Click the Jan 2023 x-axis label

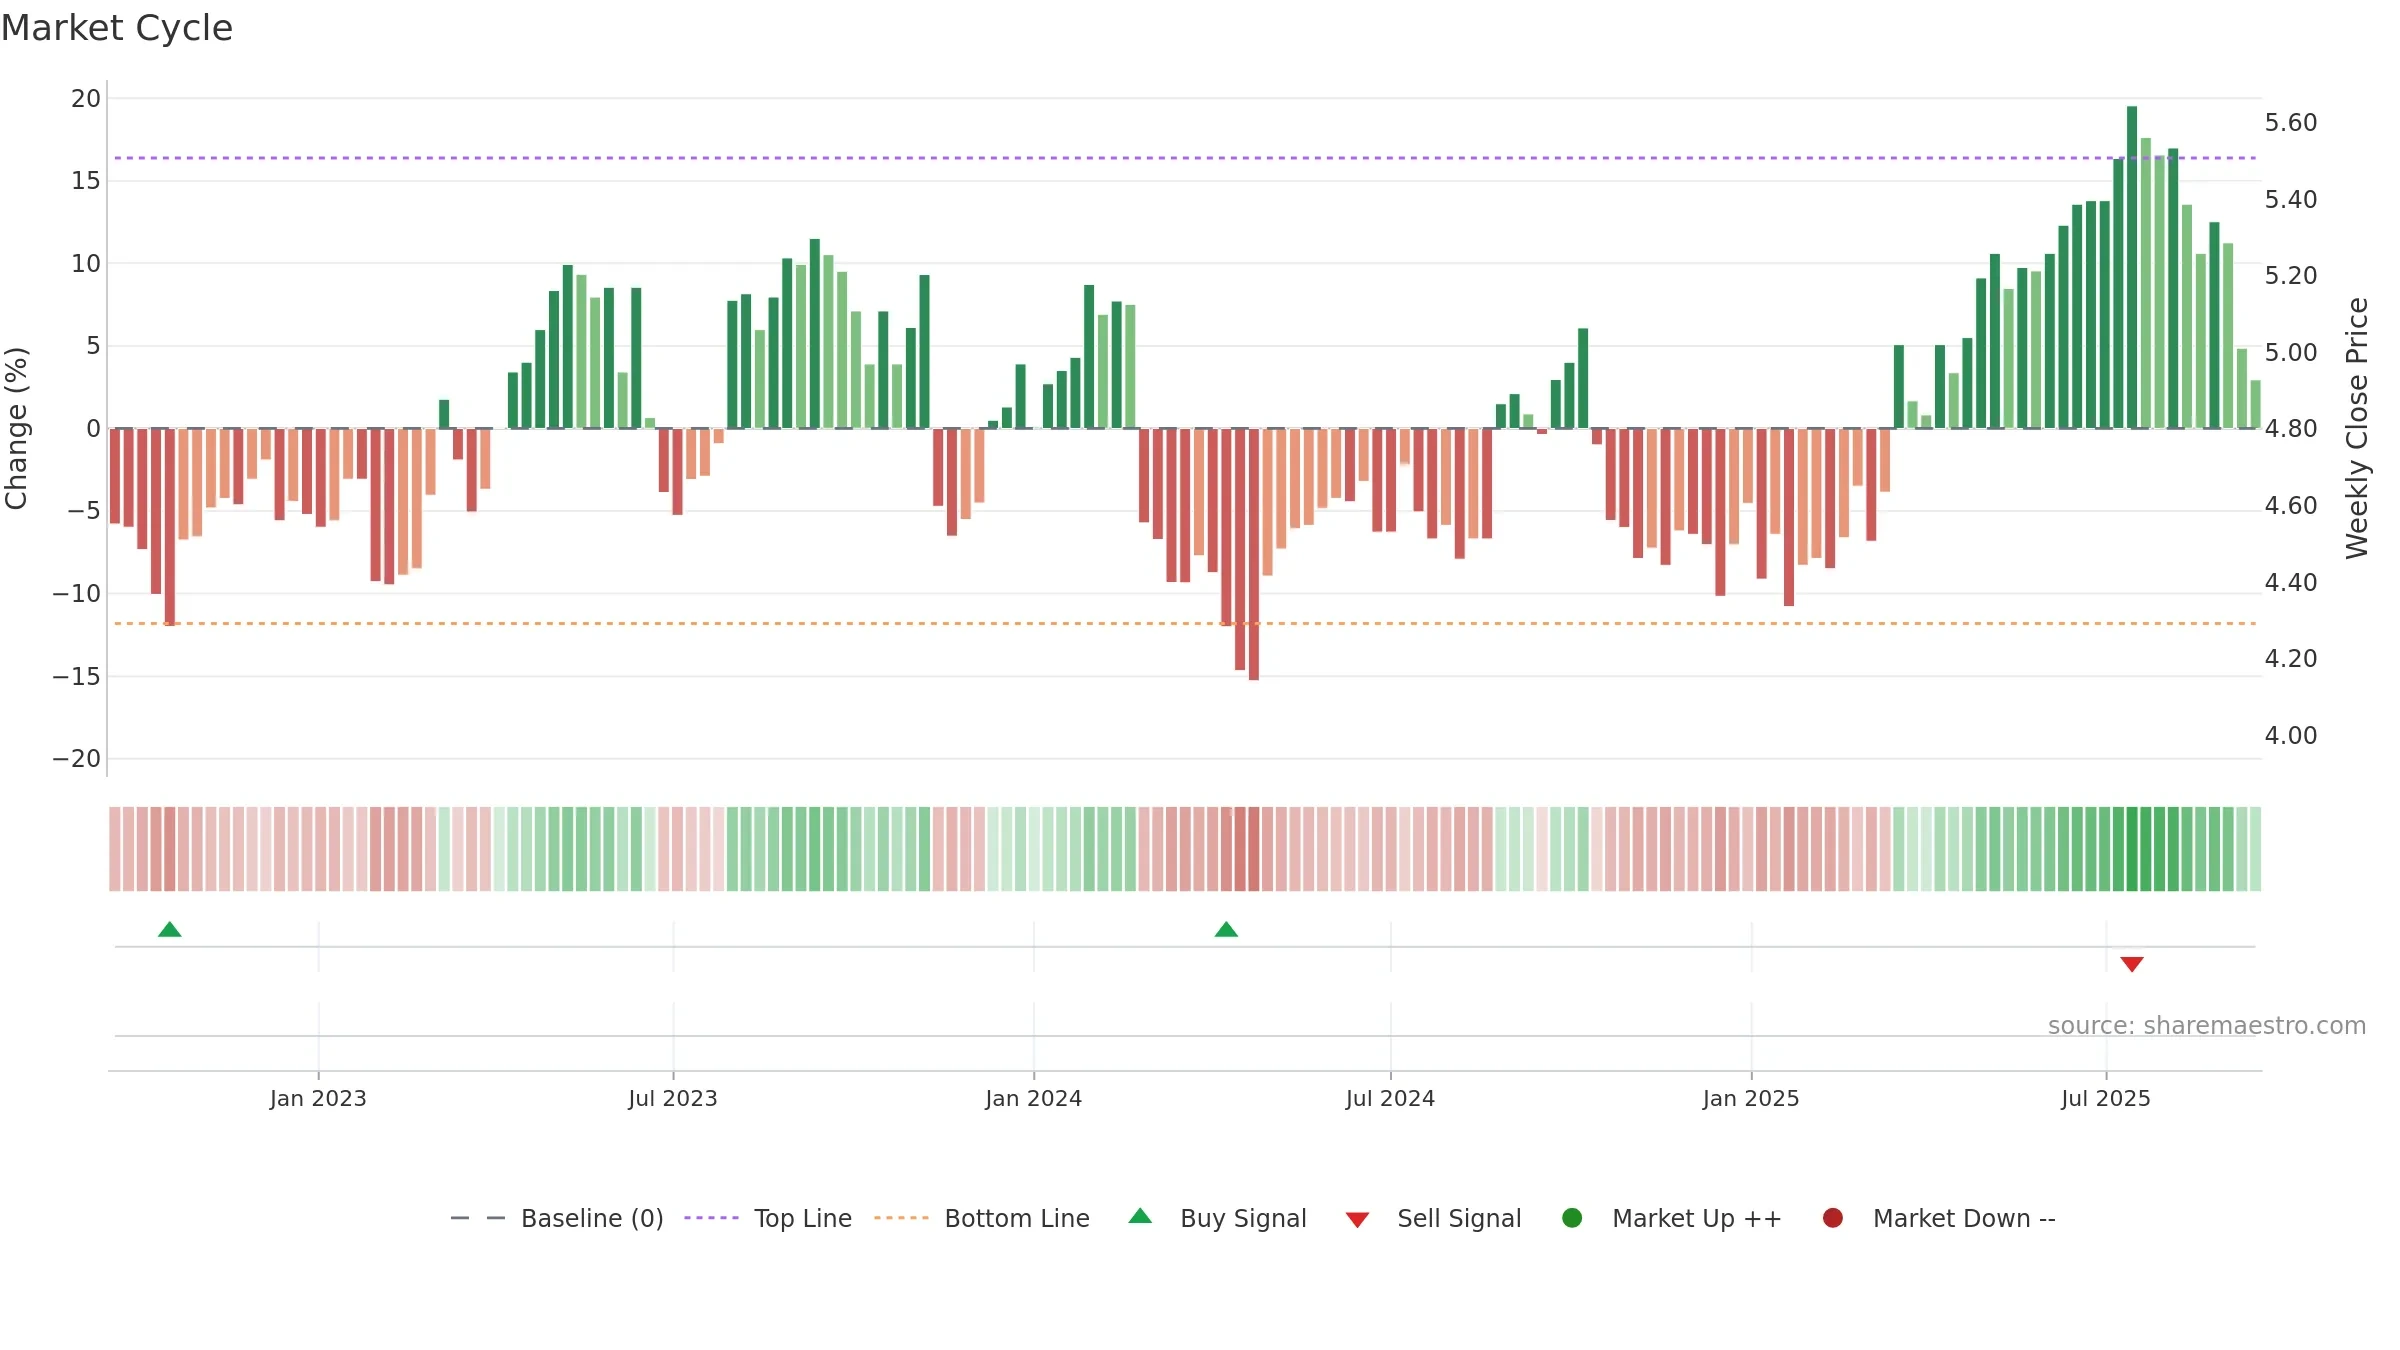click(318, 1099)
